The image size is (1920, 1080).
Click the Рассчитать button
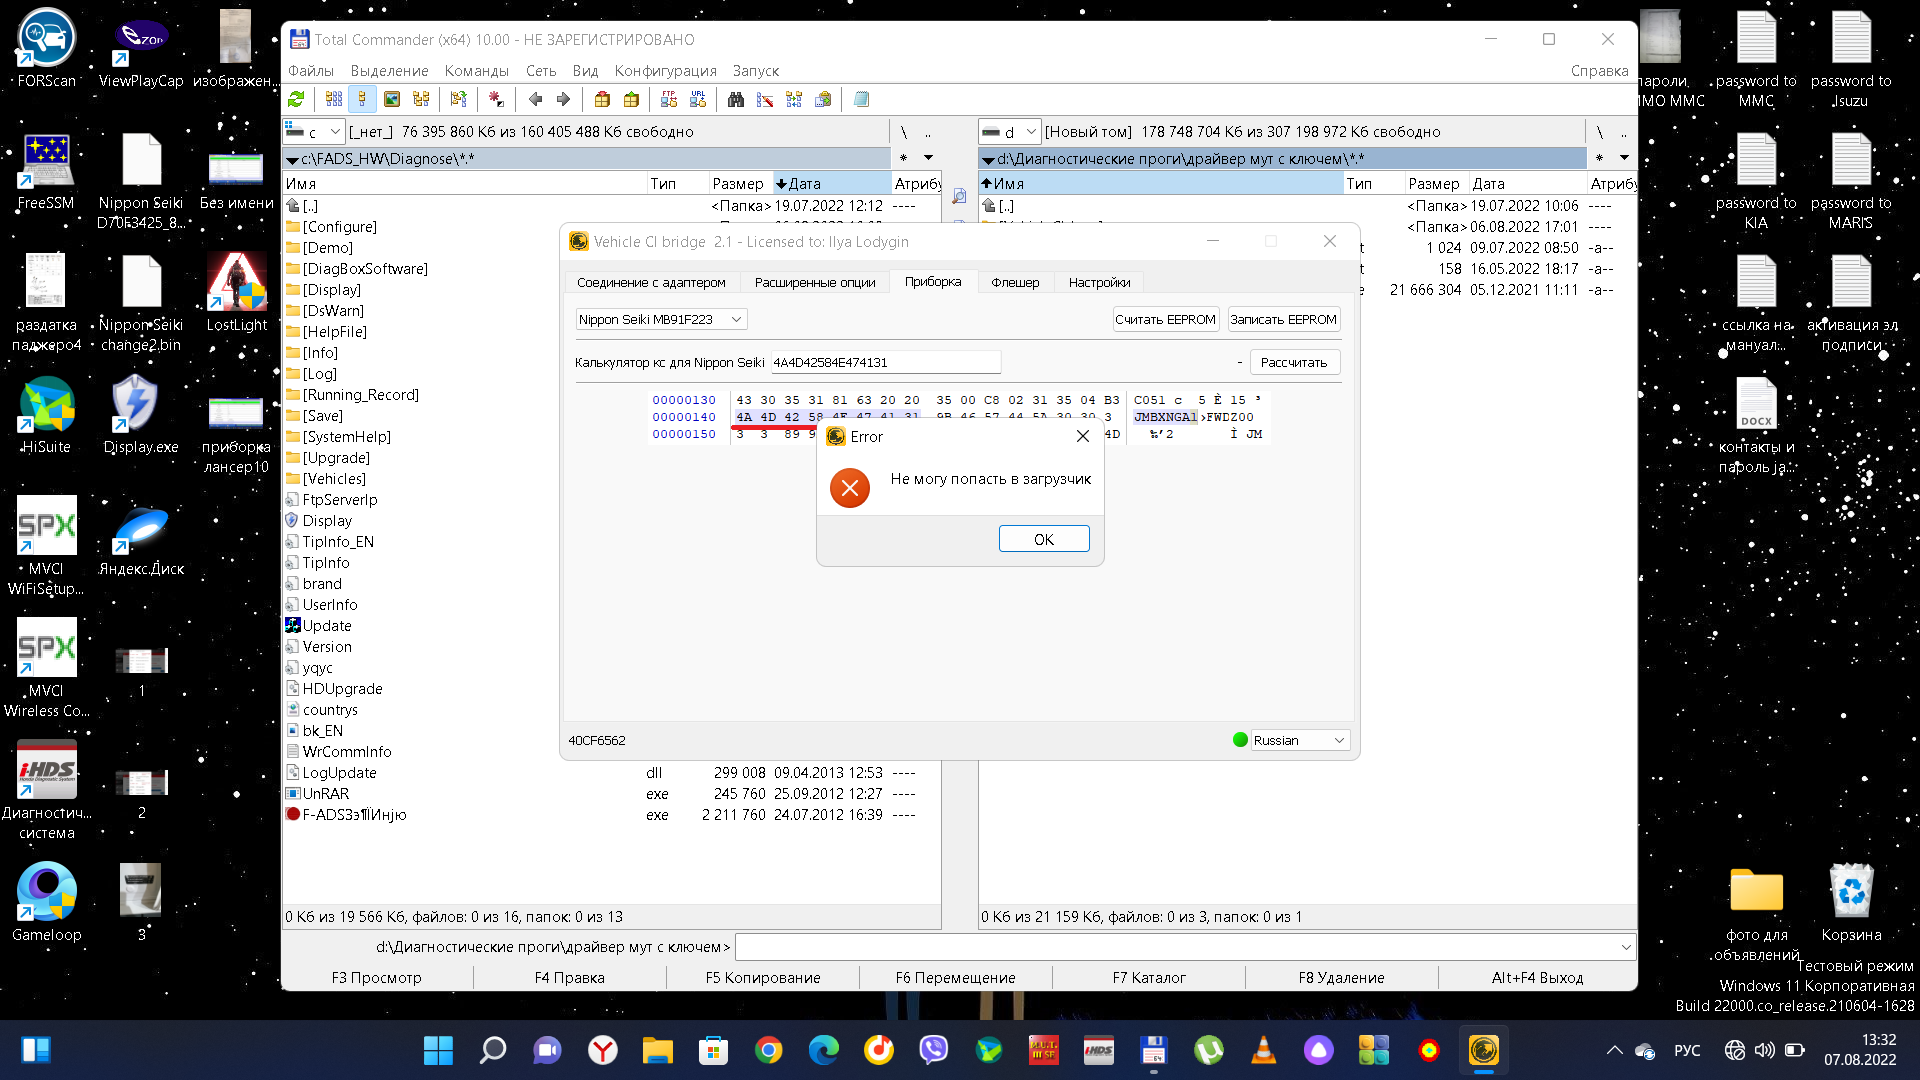click(x=1293, y=363)
